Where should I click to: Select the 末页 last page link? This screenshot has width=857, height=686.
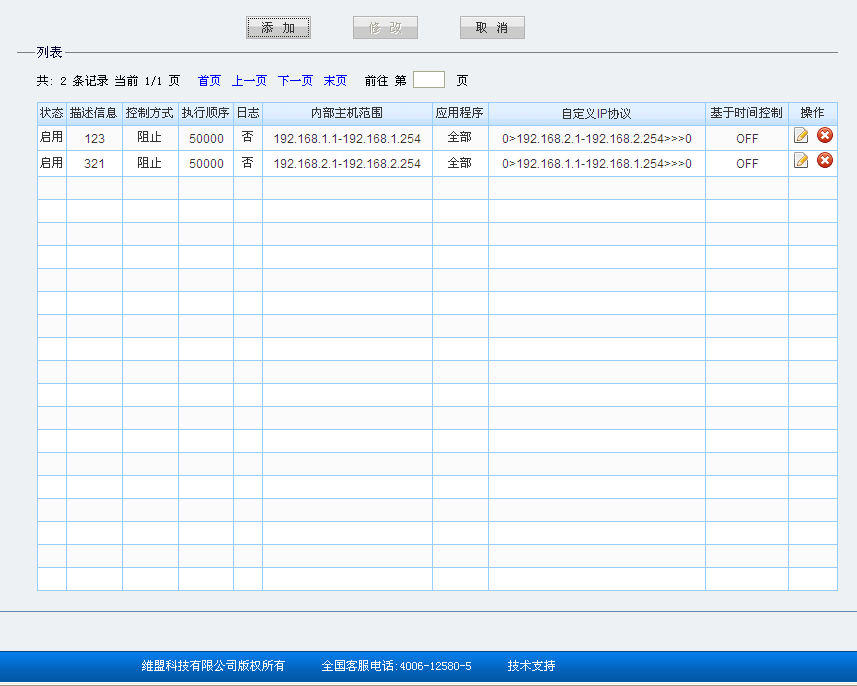click(x=335, y=81)
